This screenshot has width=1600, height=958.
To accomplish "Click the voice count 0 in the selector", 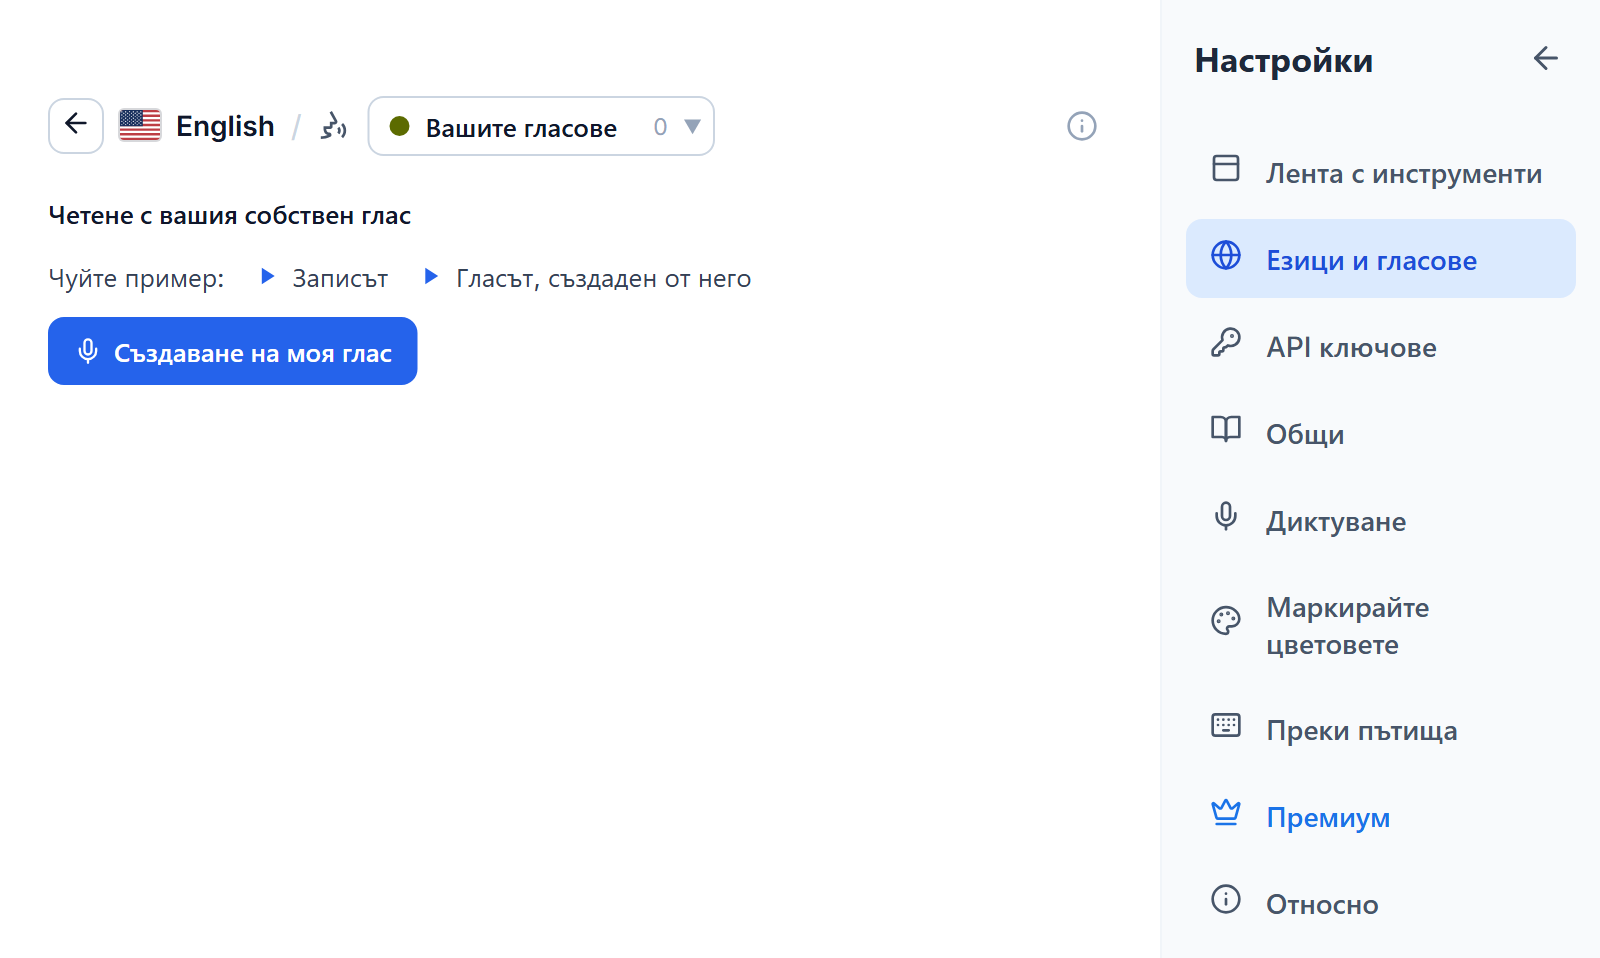I will (x=660, y=127).
